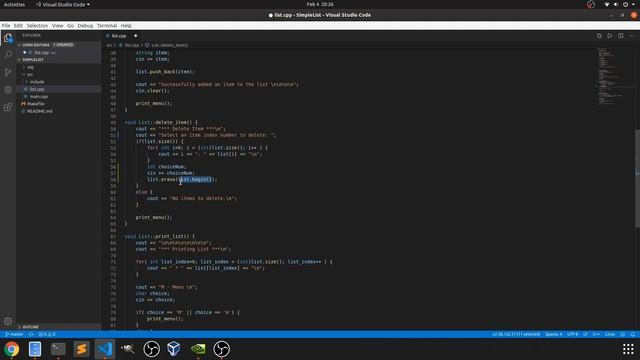Open the Source Control view

(x=8, y=72)
